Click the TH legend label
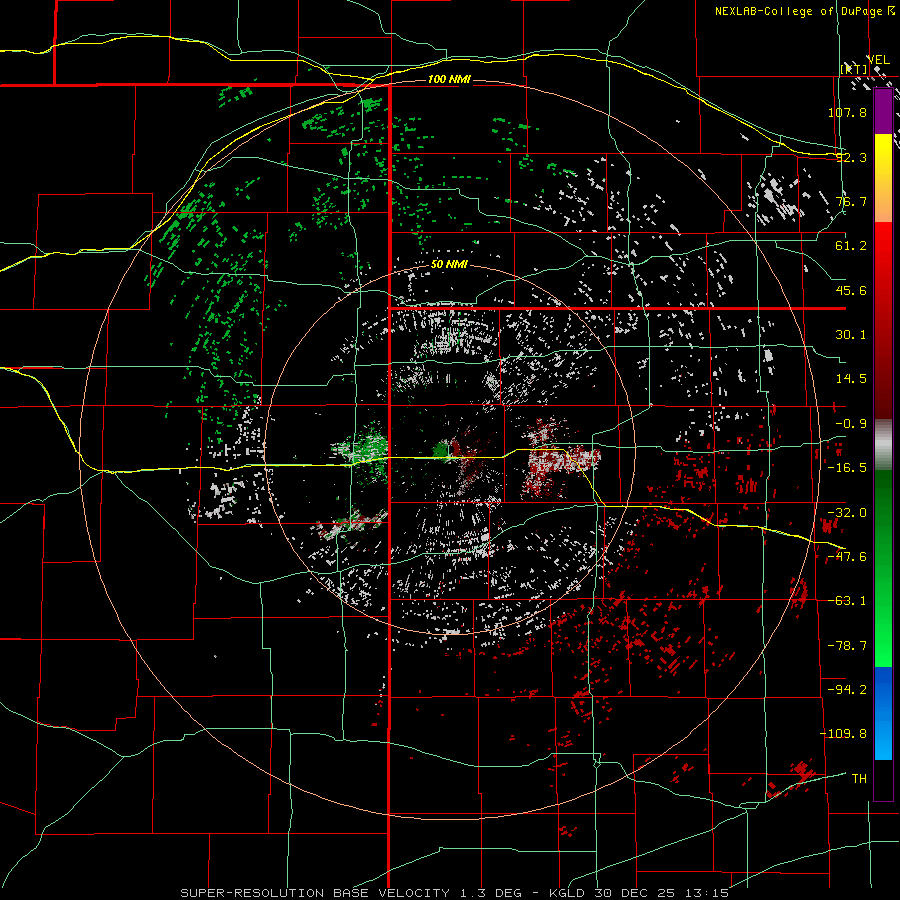900x900 pixels. click(x=859, y=779)
